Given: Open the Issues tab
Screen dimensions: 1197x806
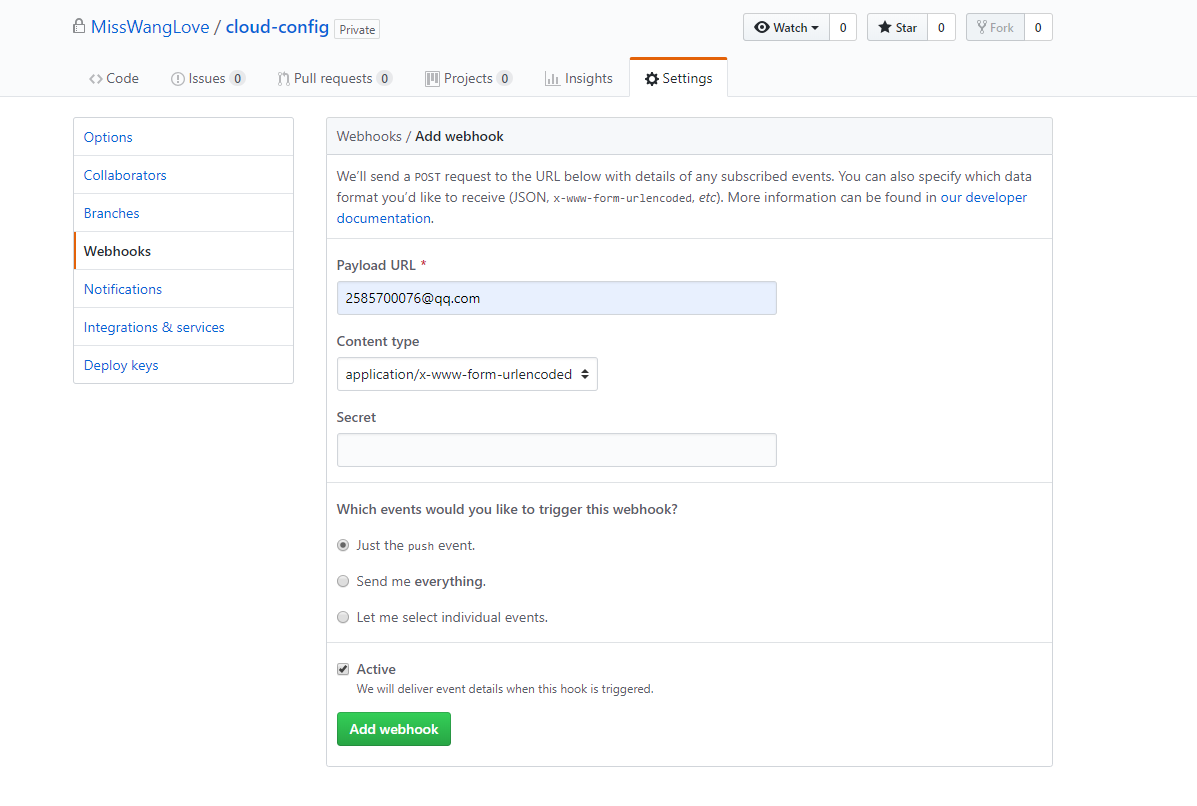Looking at the screenshot, I should tap(208, 78).
